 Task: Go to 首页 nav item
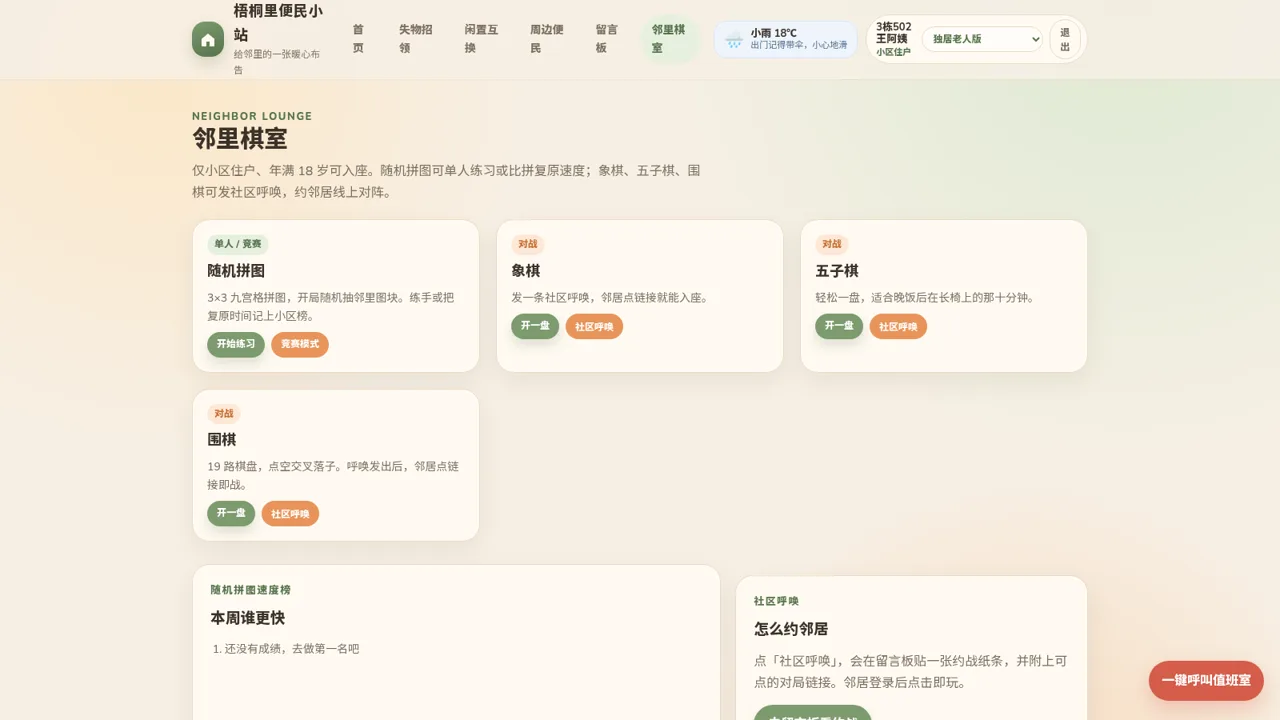(x=358, y=39)
